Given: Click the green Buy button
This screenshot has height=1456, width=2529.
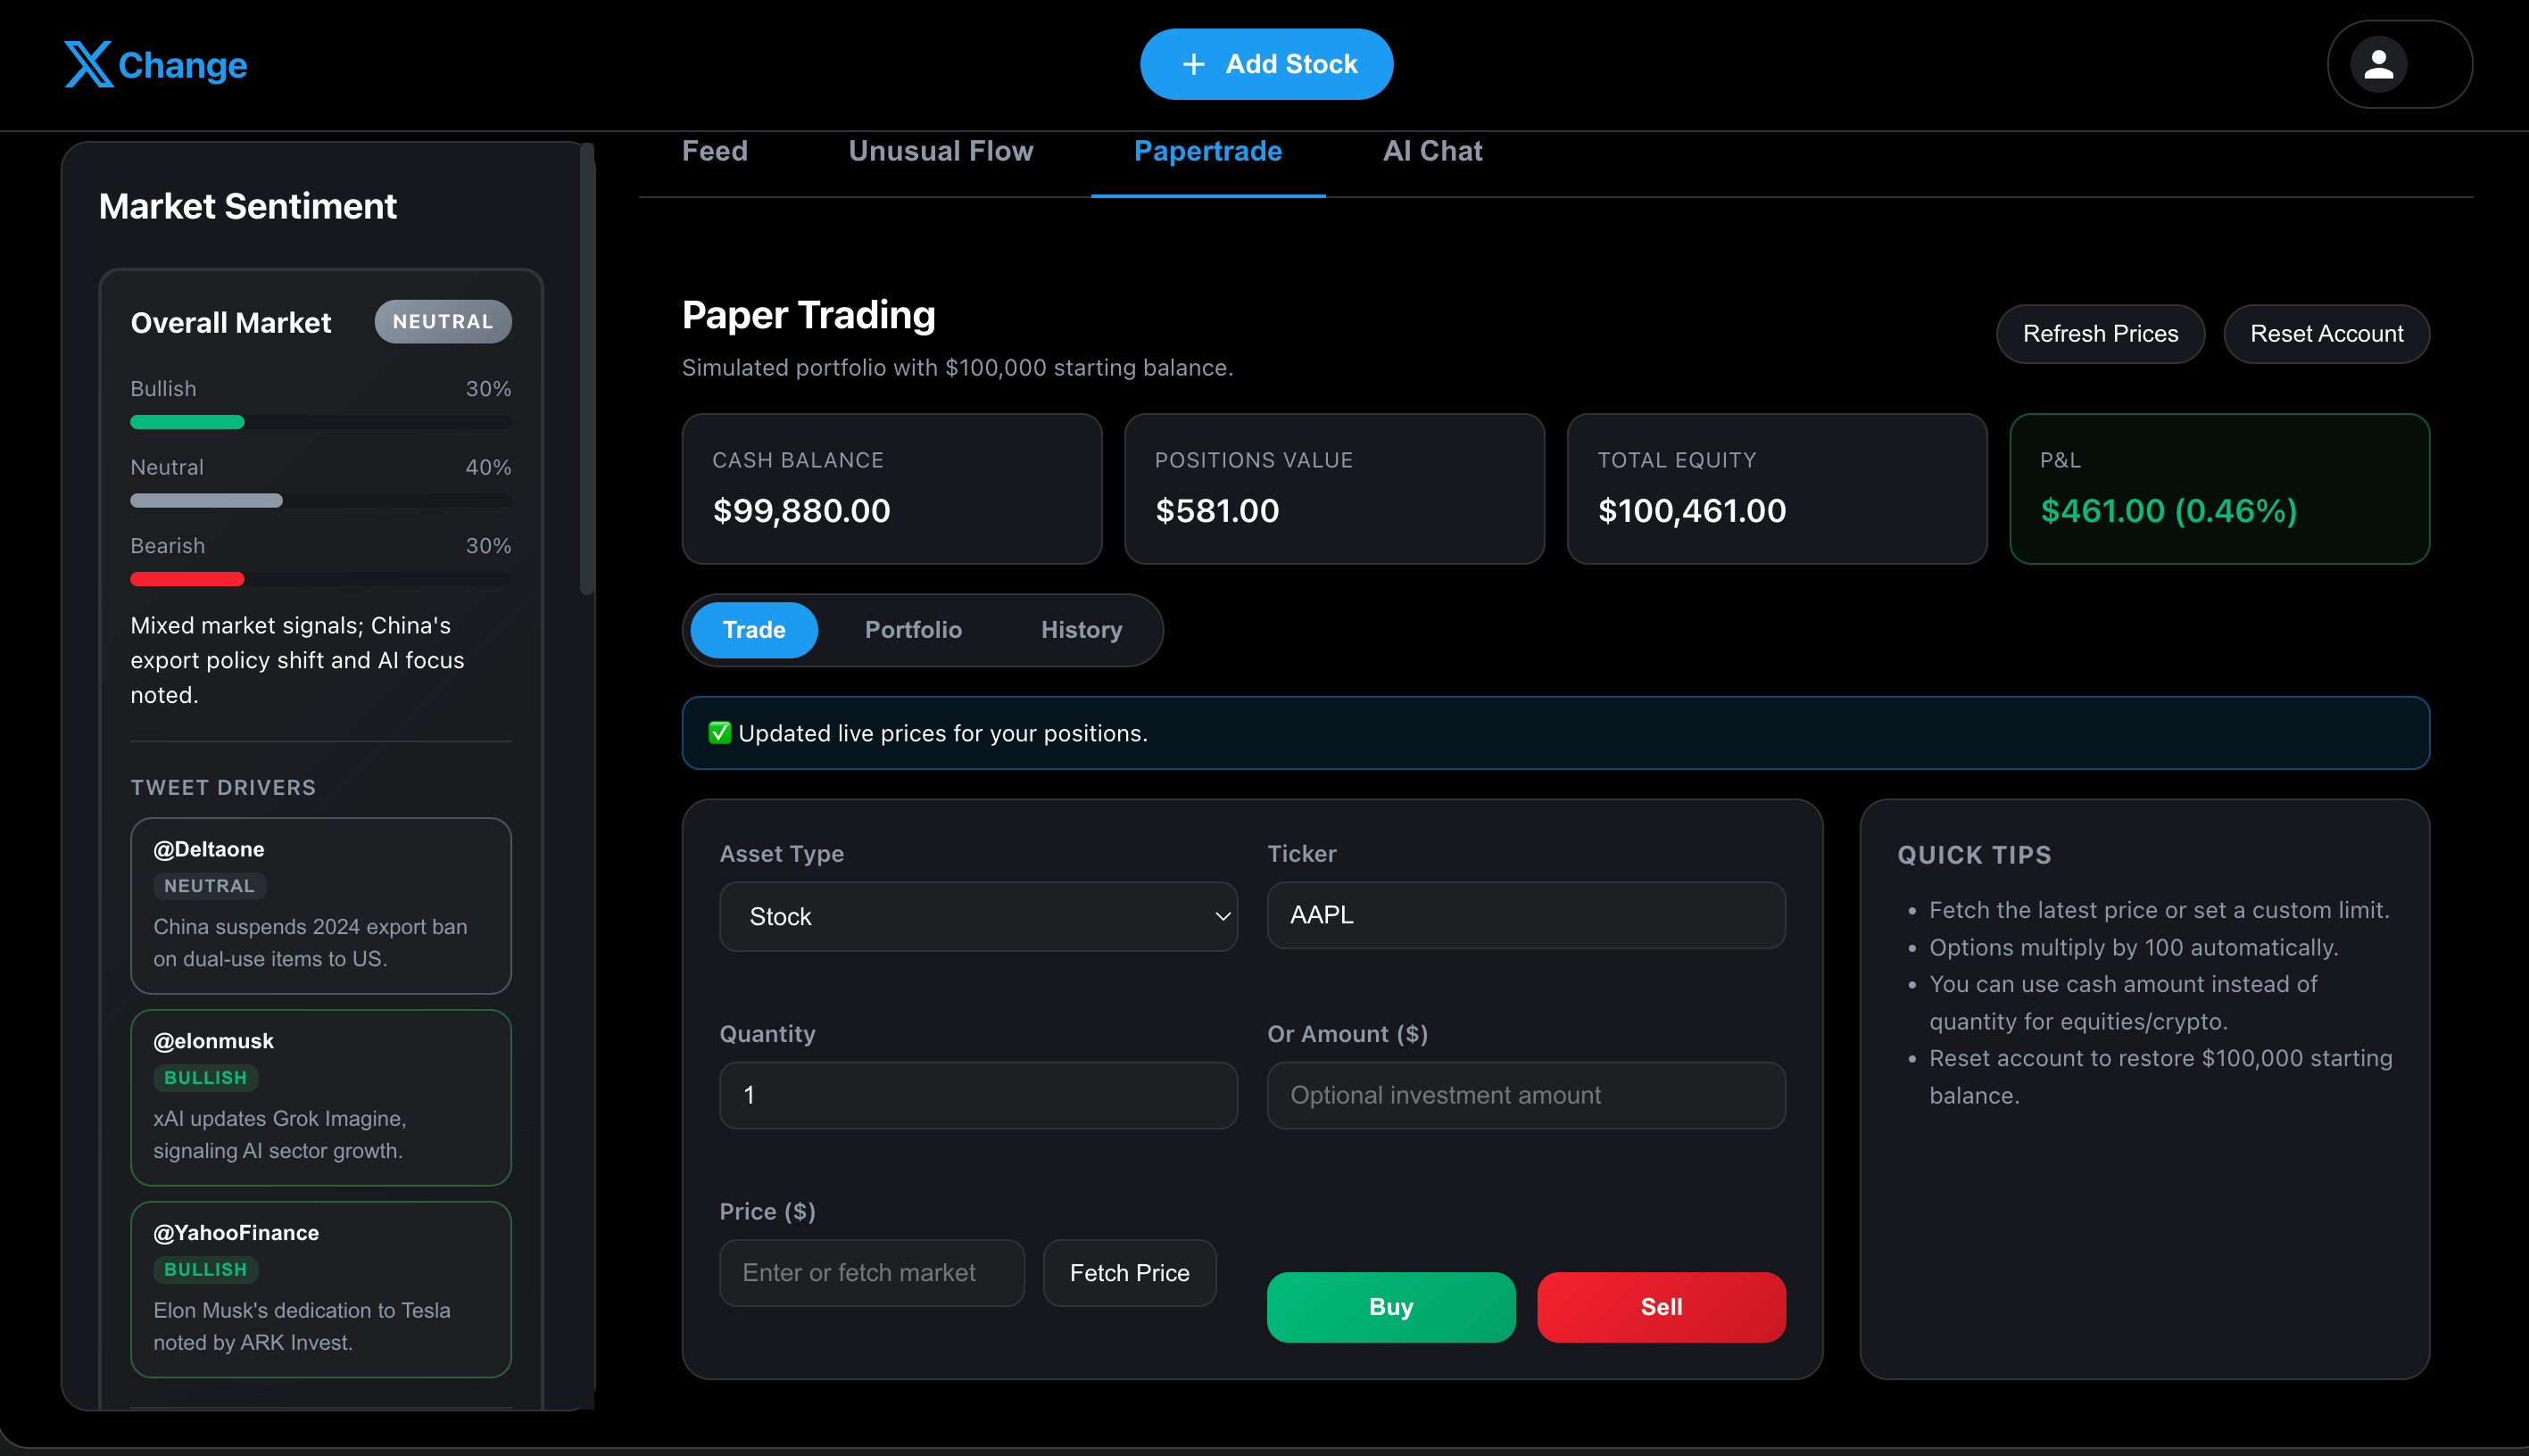Looking at the screenshot, I should tap(1390, 1307).
